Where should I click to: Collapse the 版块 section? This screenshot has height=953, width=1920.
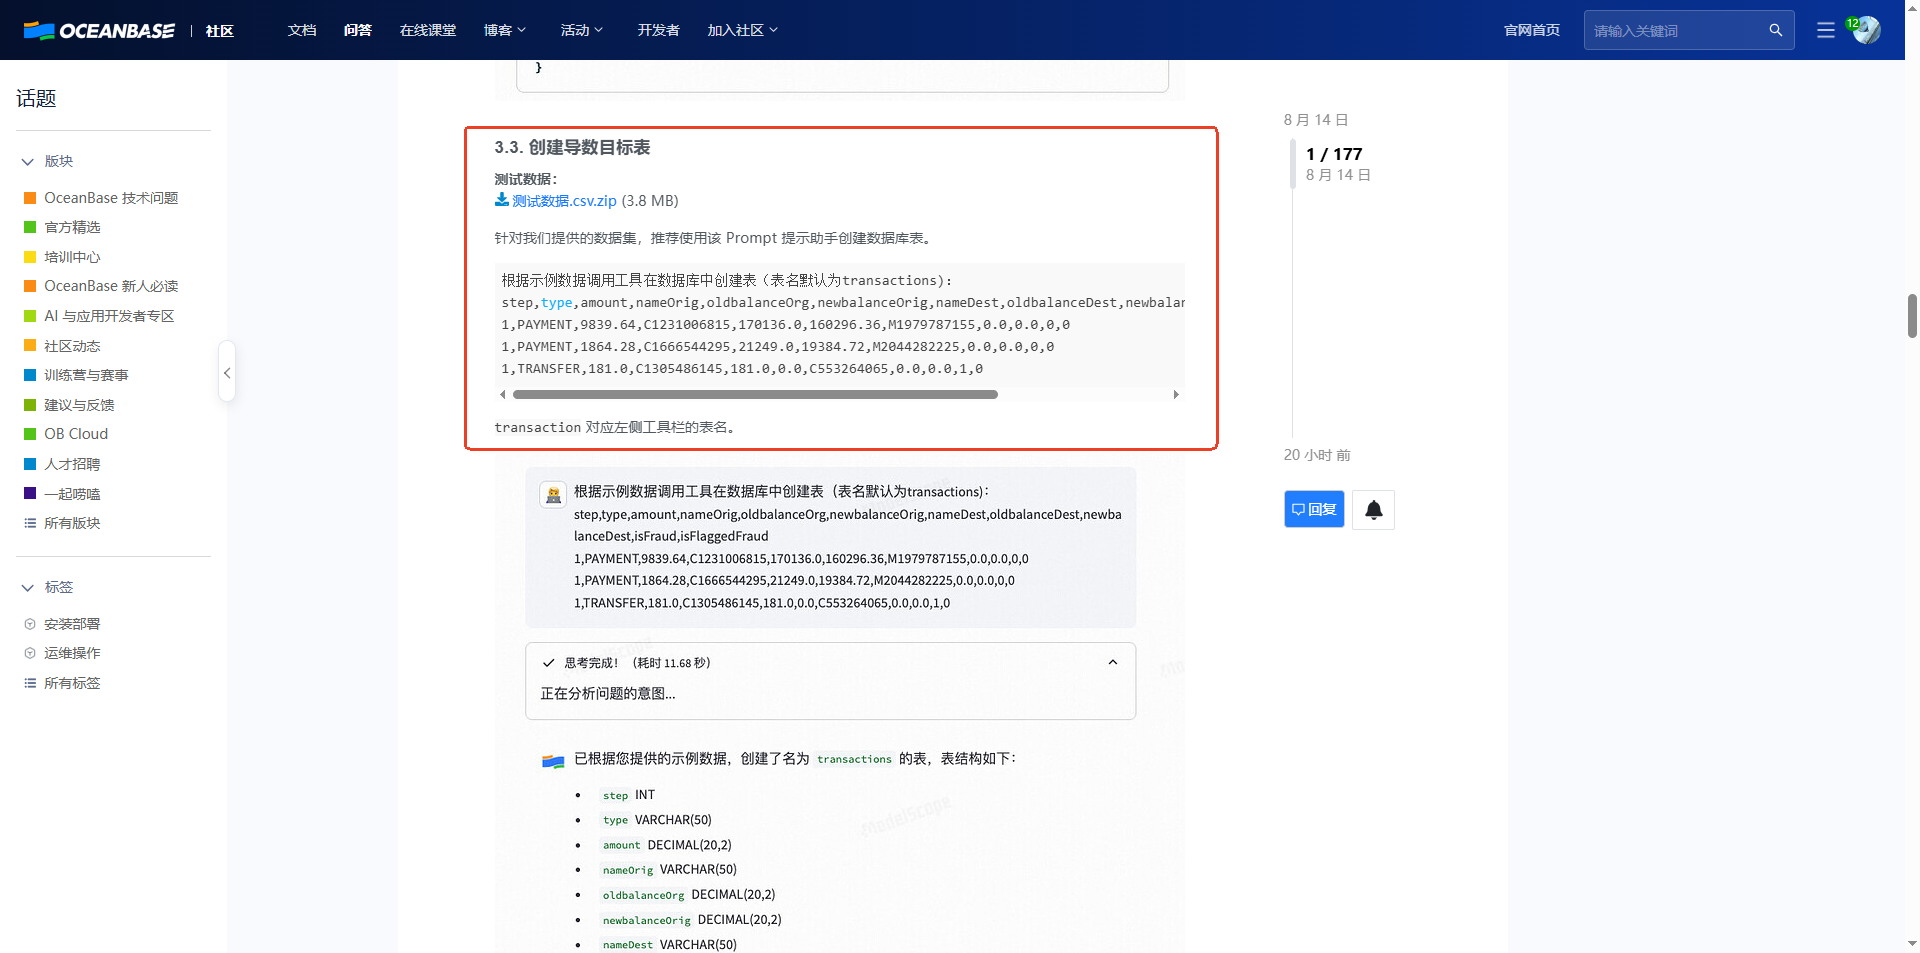pos(28,161)
